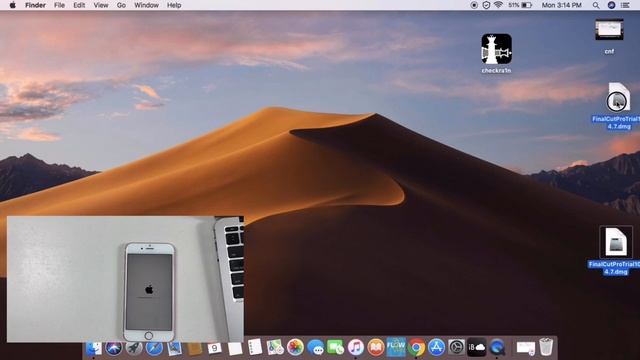Select the cnf screenshot file on the desktop
This screenshot has height=360, width=640.
click(x=609, y=29)
